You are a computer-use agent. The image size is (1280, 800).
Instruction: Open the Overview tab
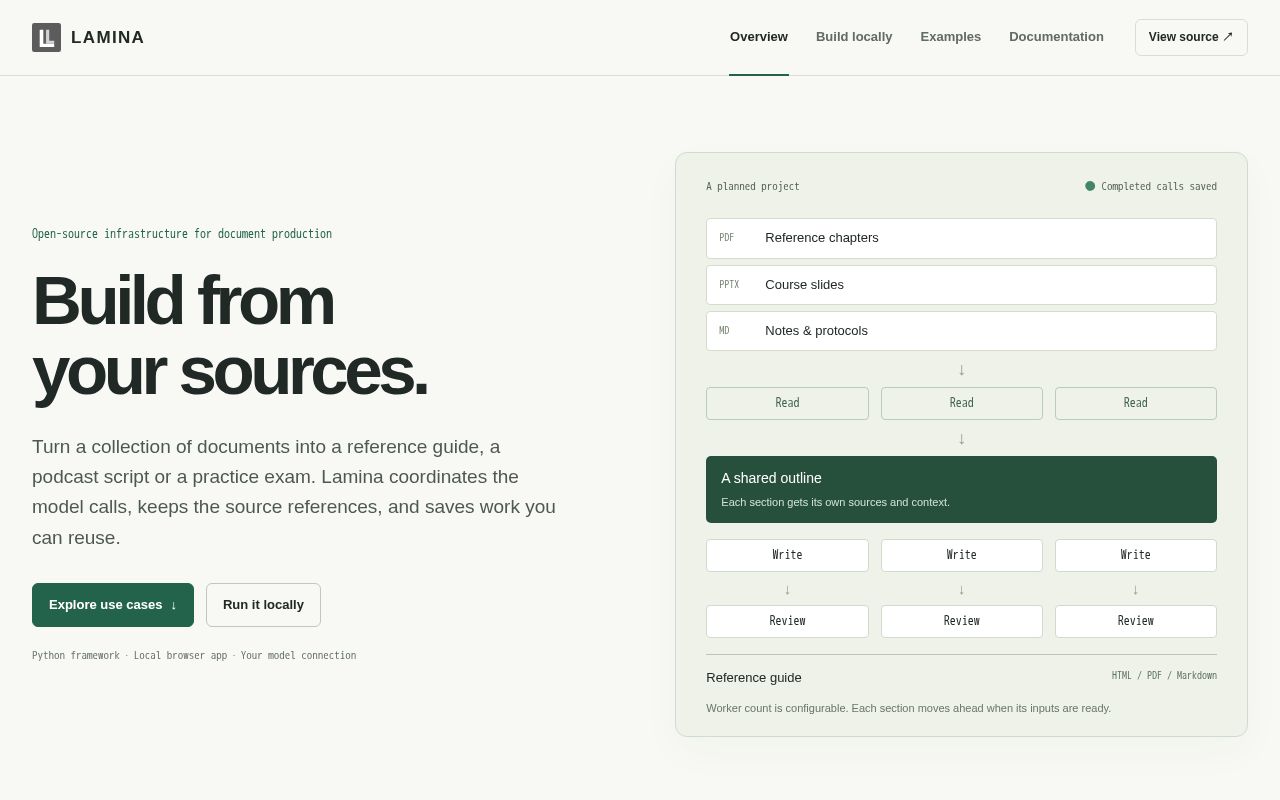759,37
